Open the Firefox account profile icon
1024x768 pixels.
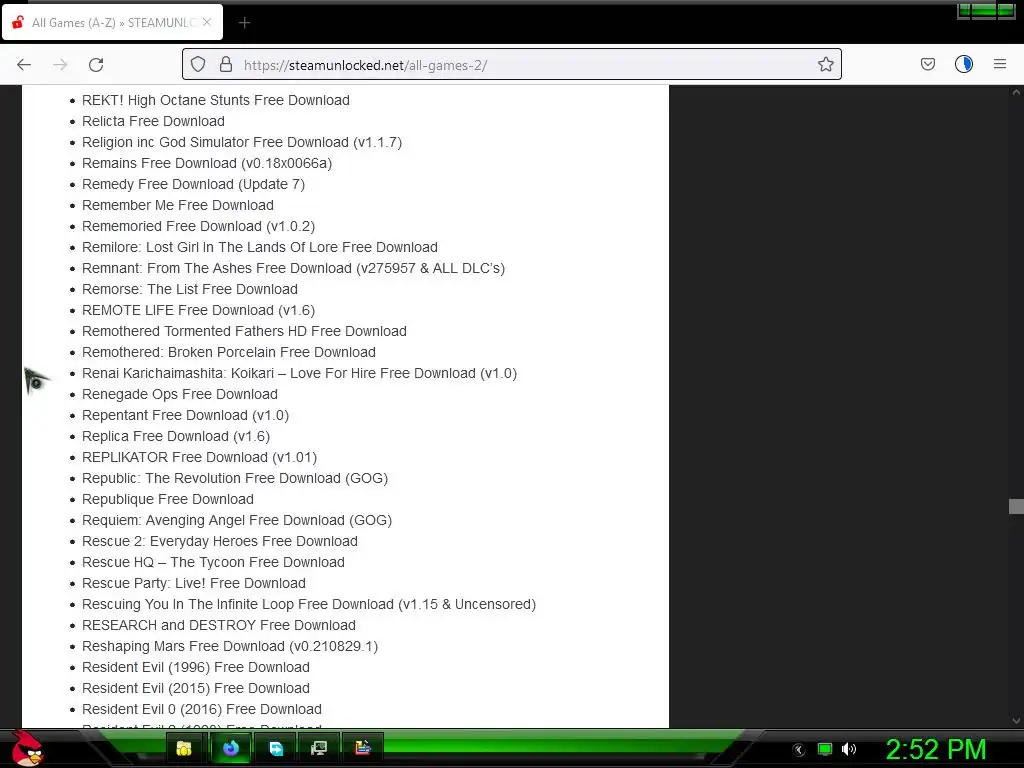pos(964,64)
